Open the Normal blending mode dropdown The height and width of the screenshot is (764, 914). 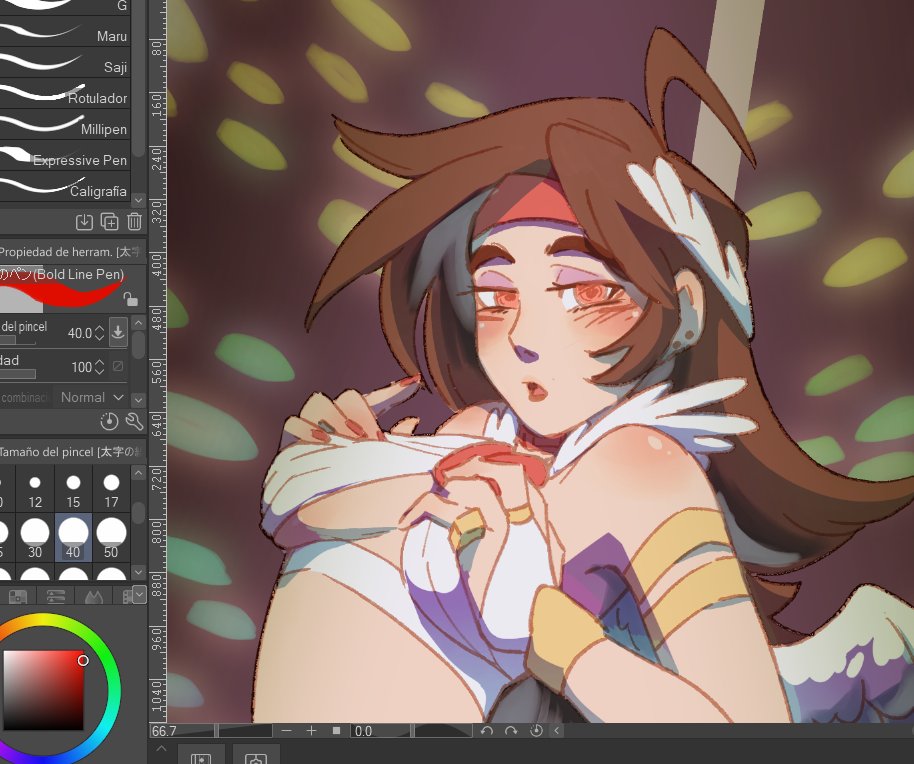[92, 397]
